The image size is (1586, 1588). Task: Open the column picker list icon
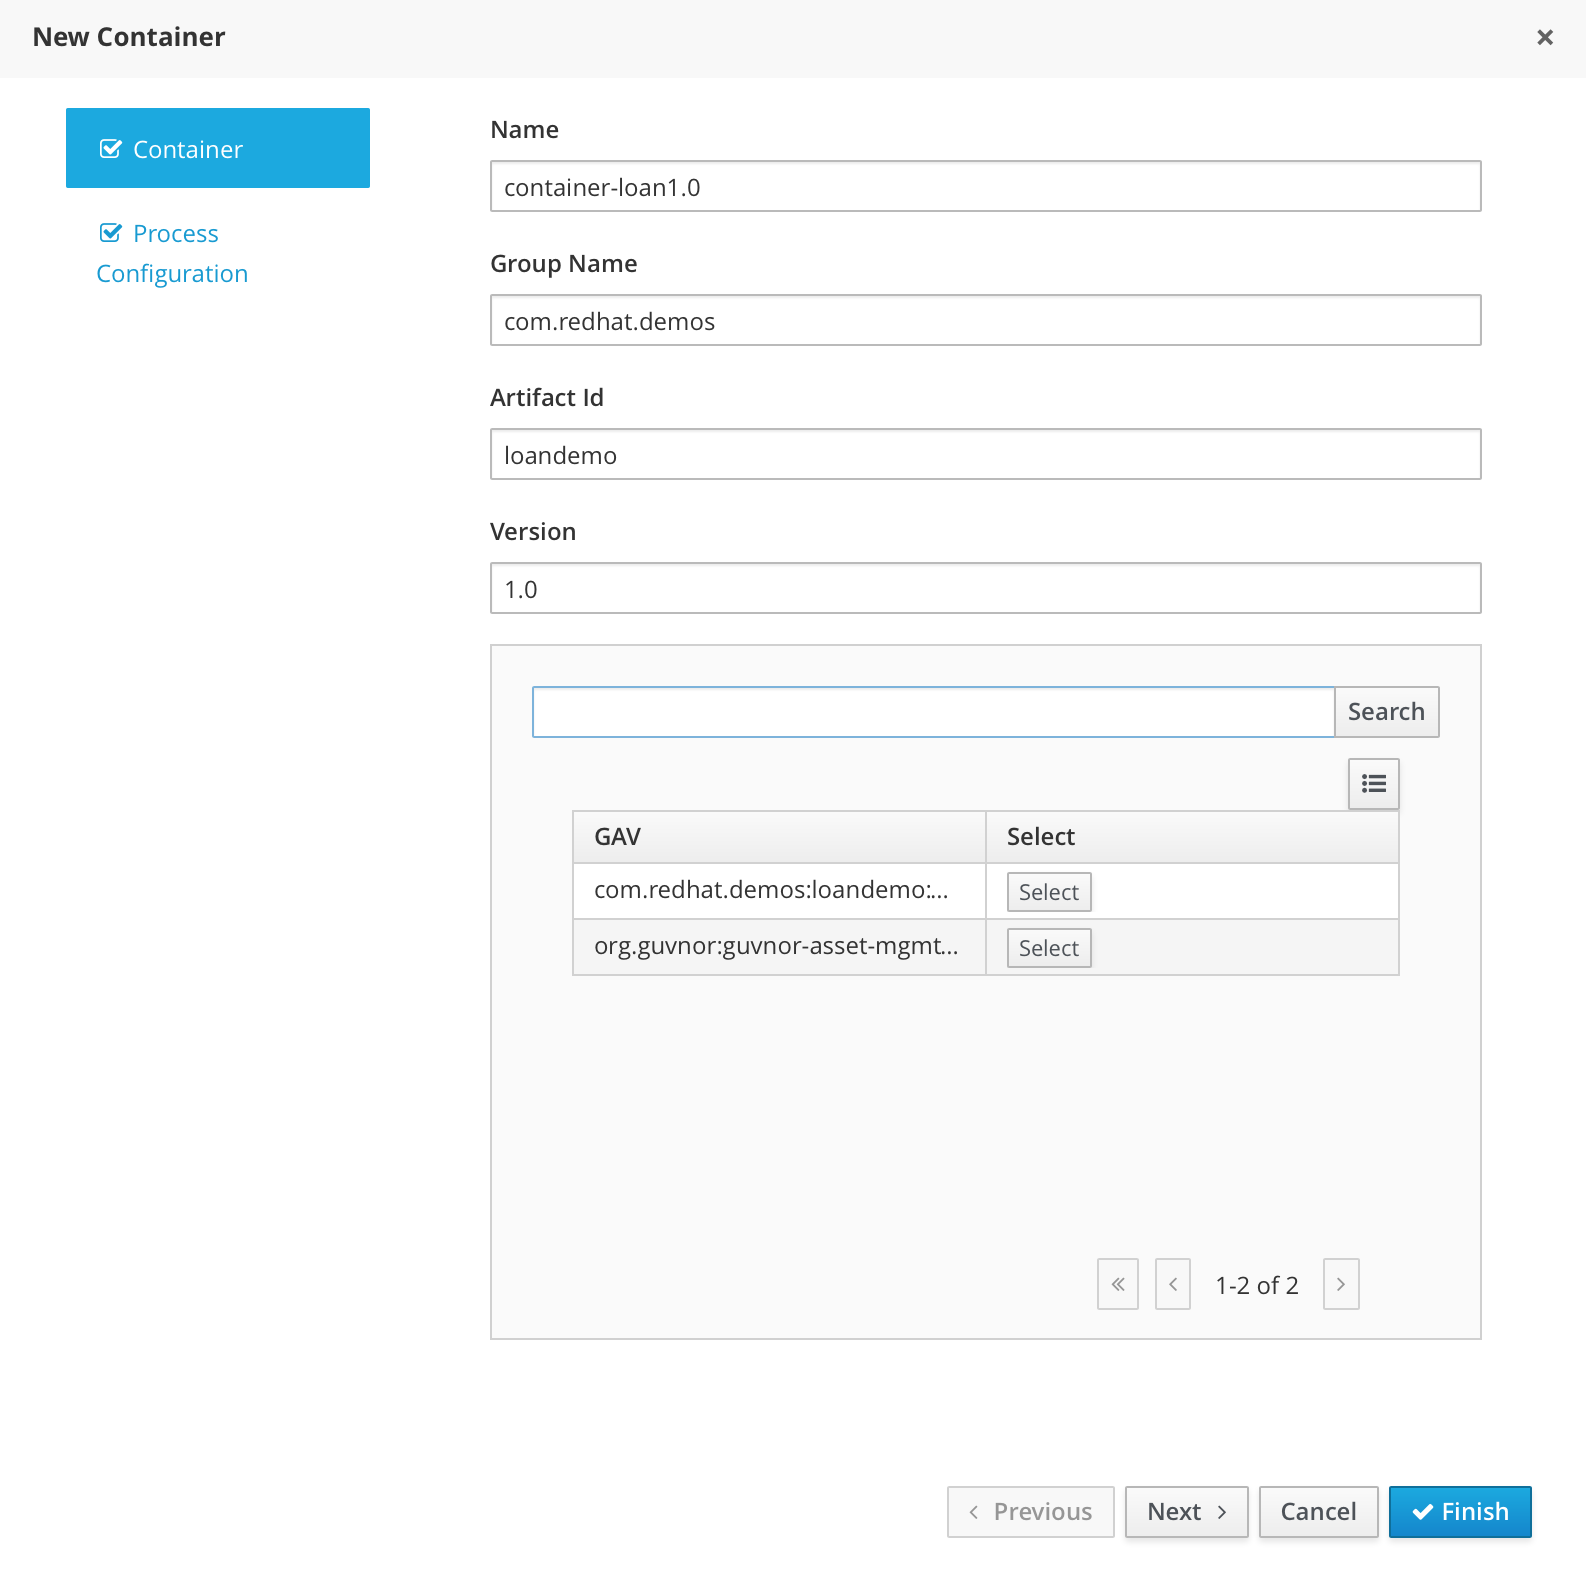coord(1373,784)
